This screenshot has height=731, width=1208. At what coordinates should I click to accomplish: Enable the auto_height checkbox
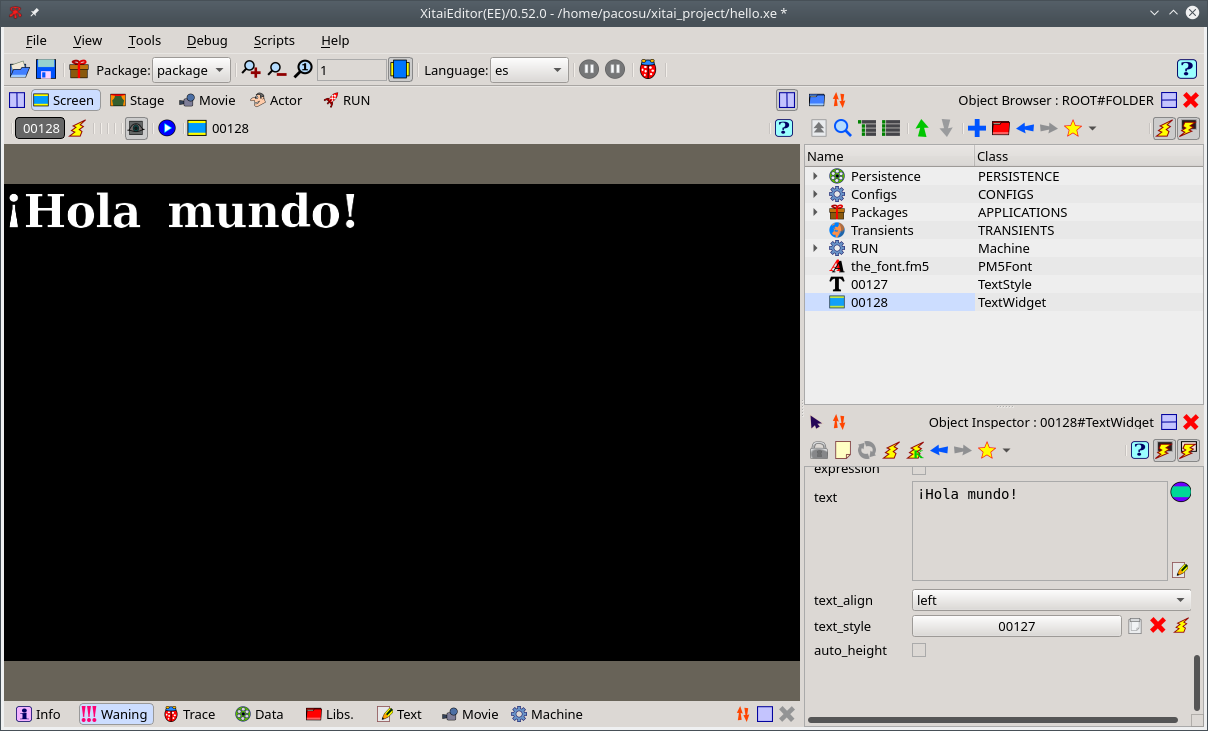(919, 650)
